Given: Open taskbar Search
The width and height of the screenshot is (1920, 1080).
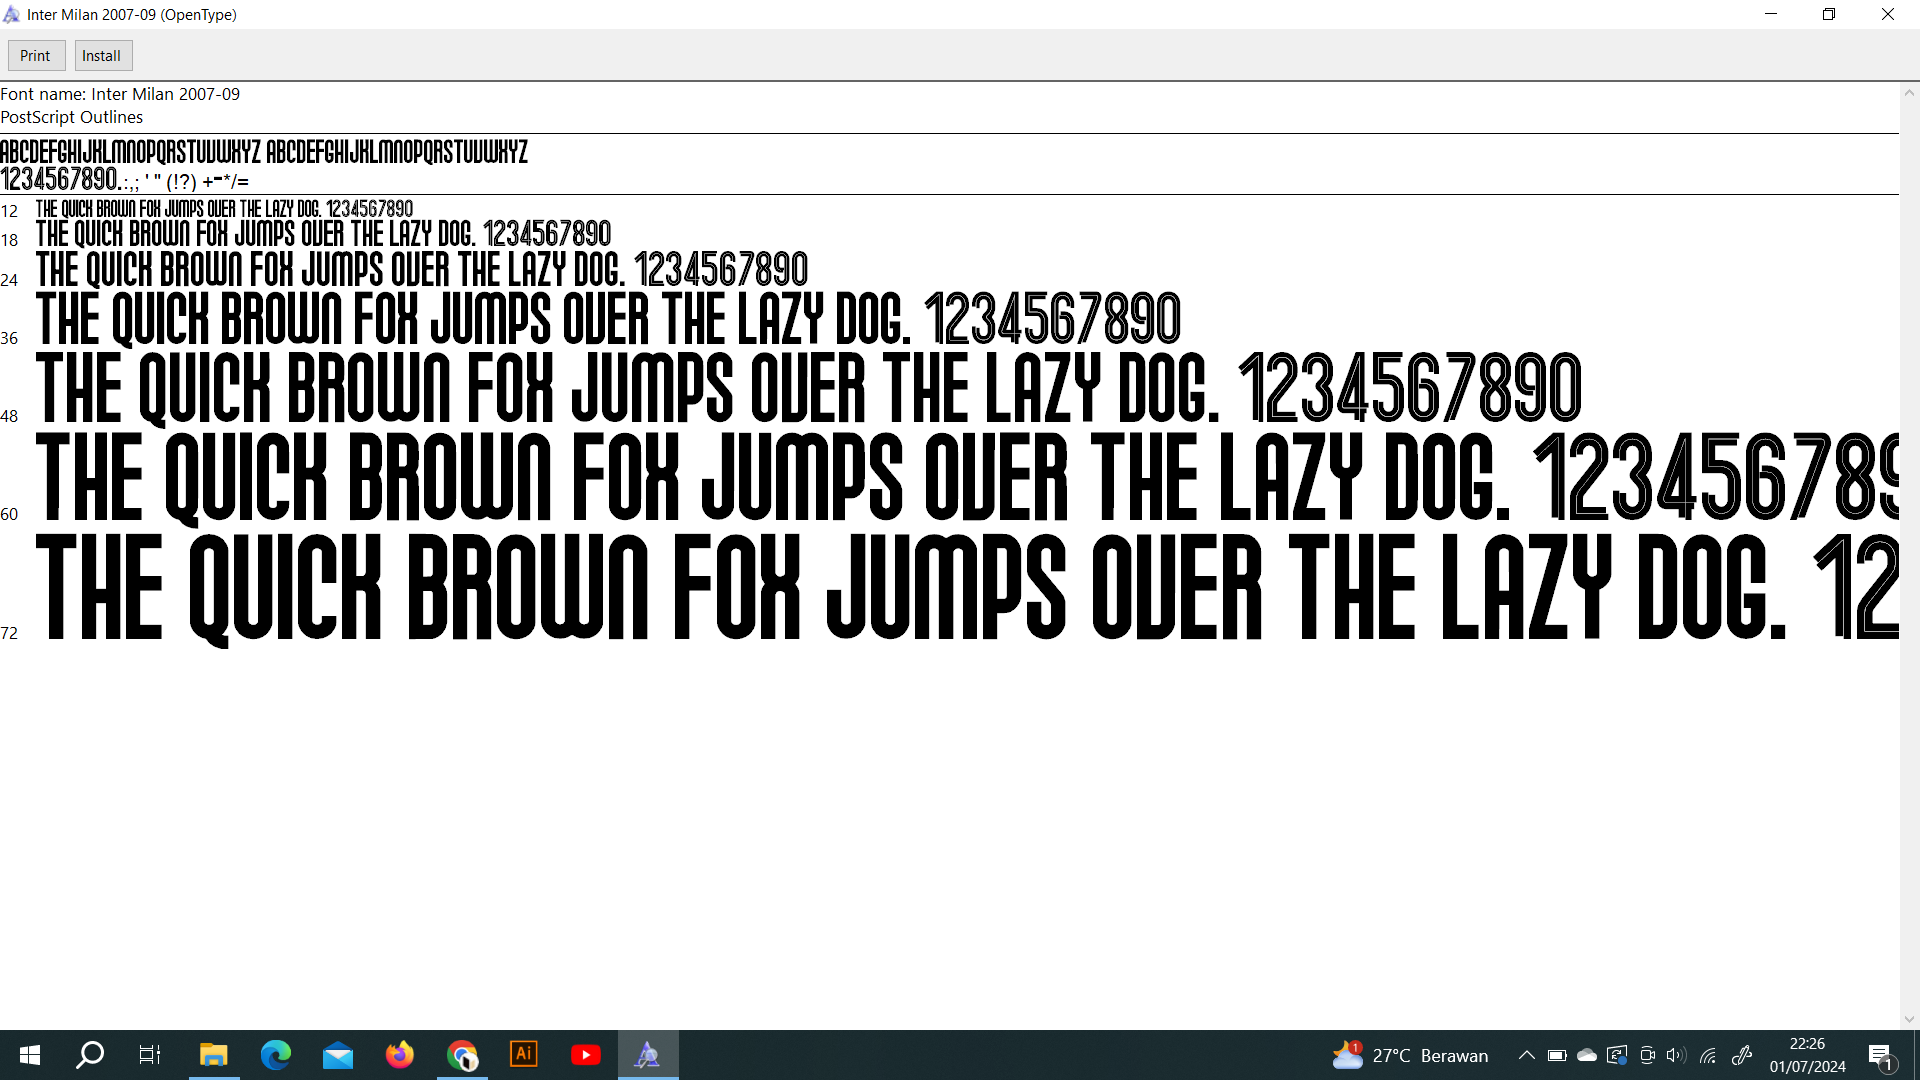Looking at the screenshot, I should (90, 1055).
